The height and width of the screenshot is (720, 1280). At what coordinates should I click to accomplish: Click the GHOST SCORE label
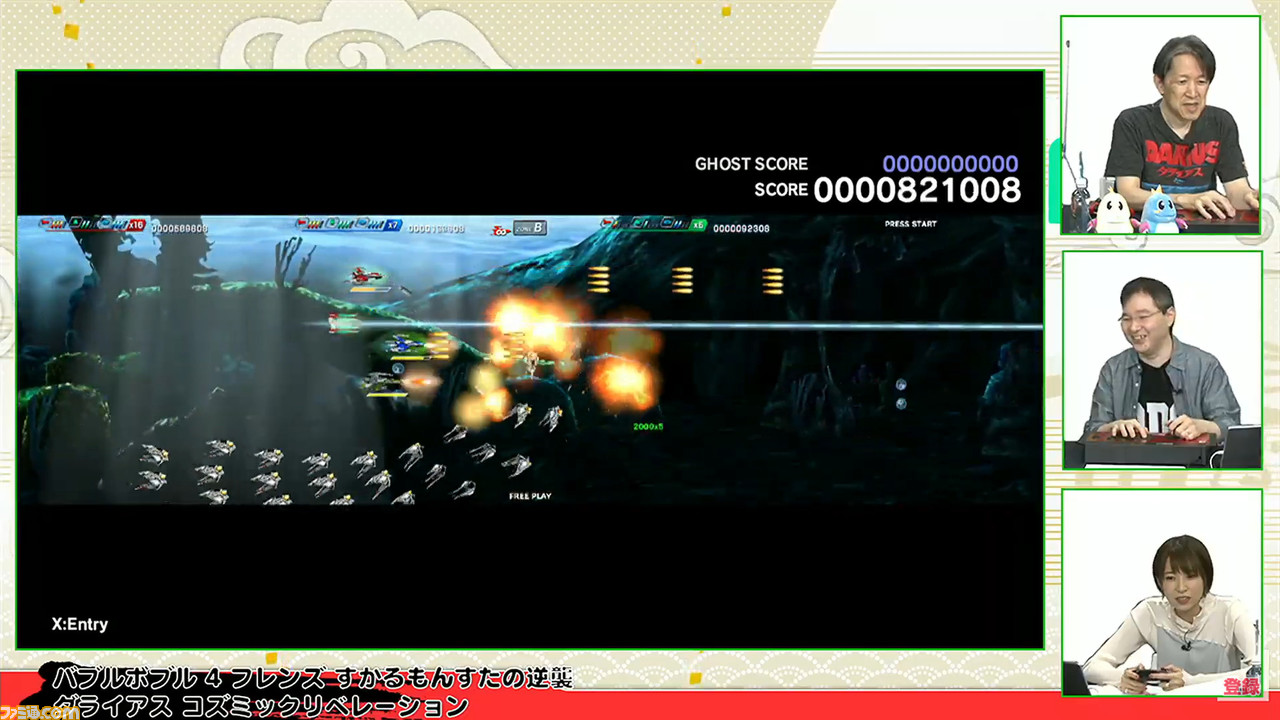click(x=751, y=164)
